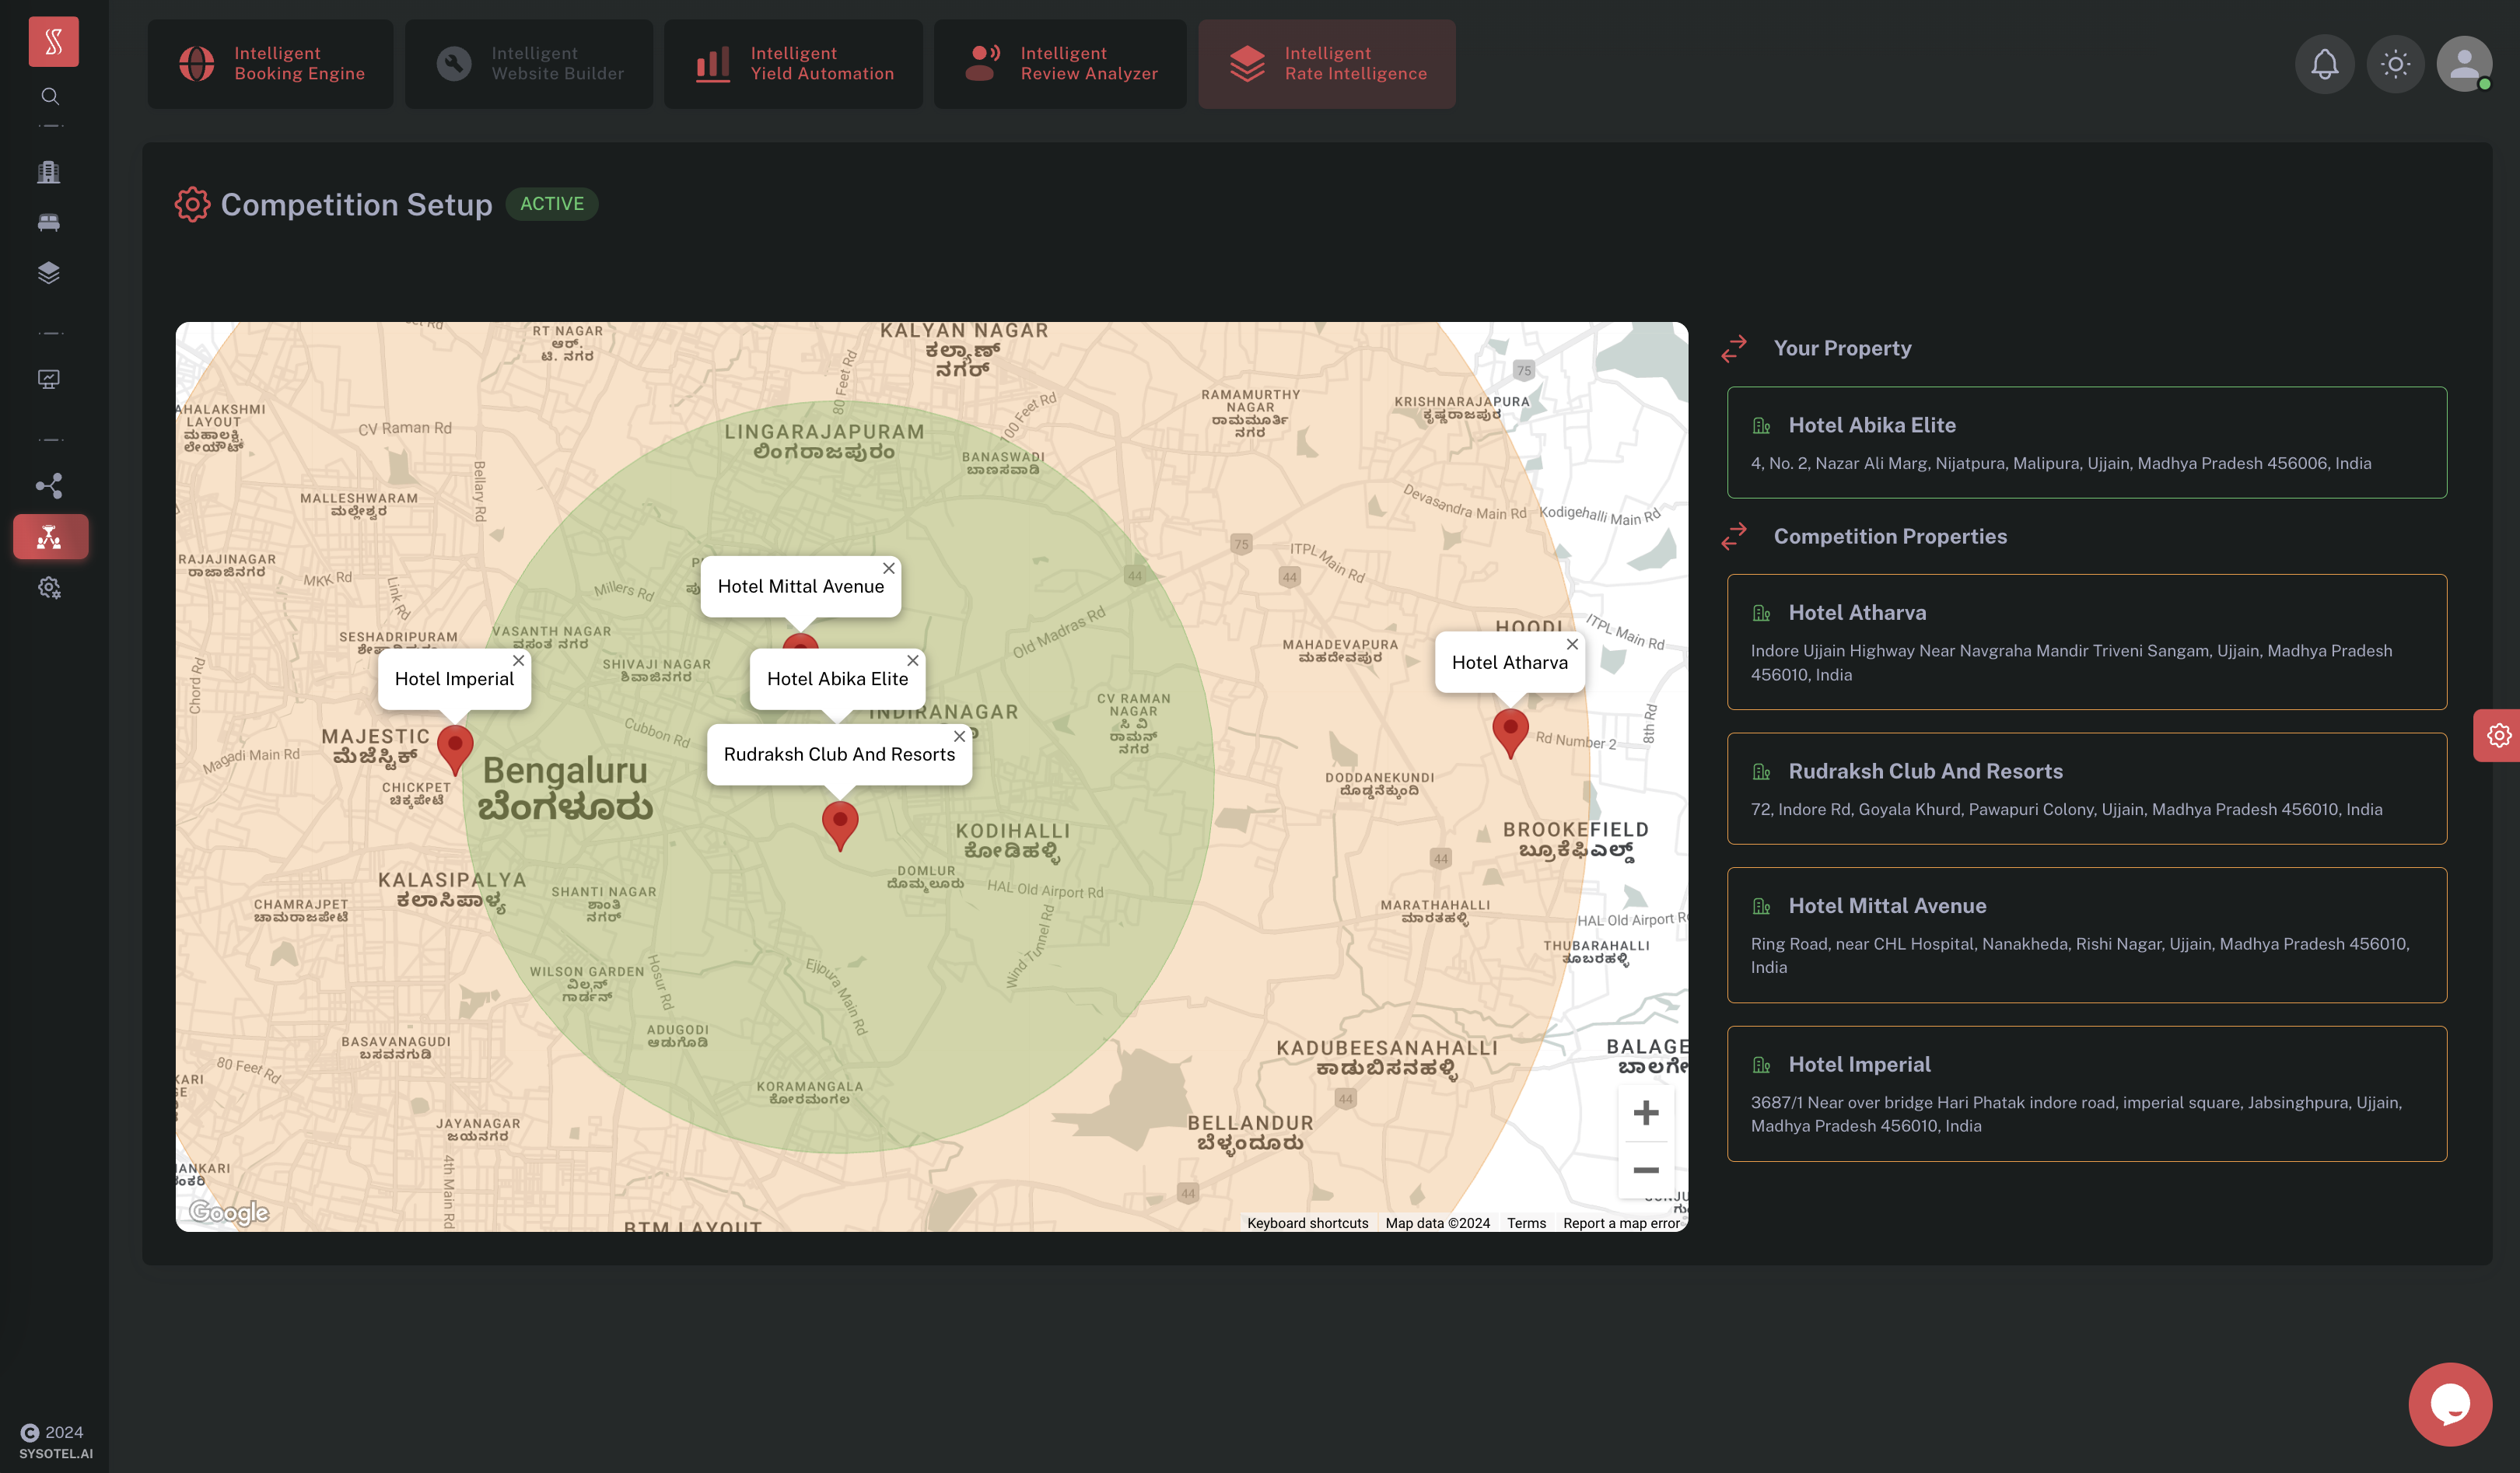Viewport: 2520px width, 1473px height.
Task: Click Map data ©2024 attribution
Action: click(1437, 1223)
